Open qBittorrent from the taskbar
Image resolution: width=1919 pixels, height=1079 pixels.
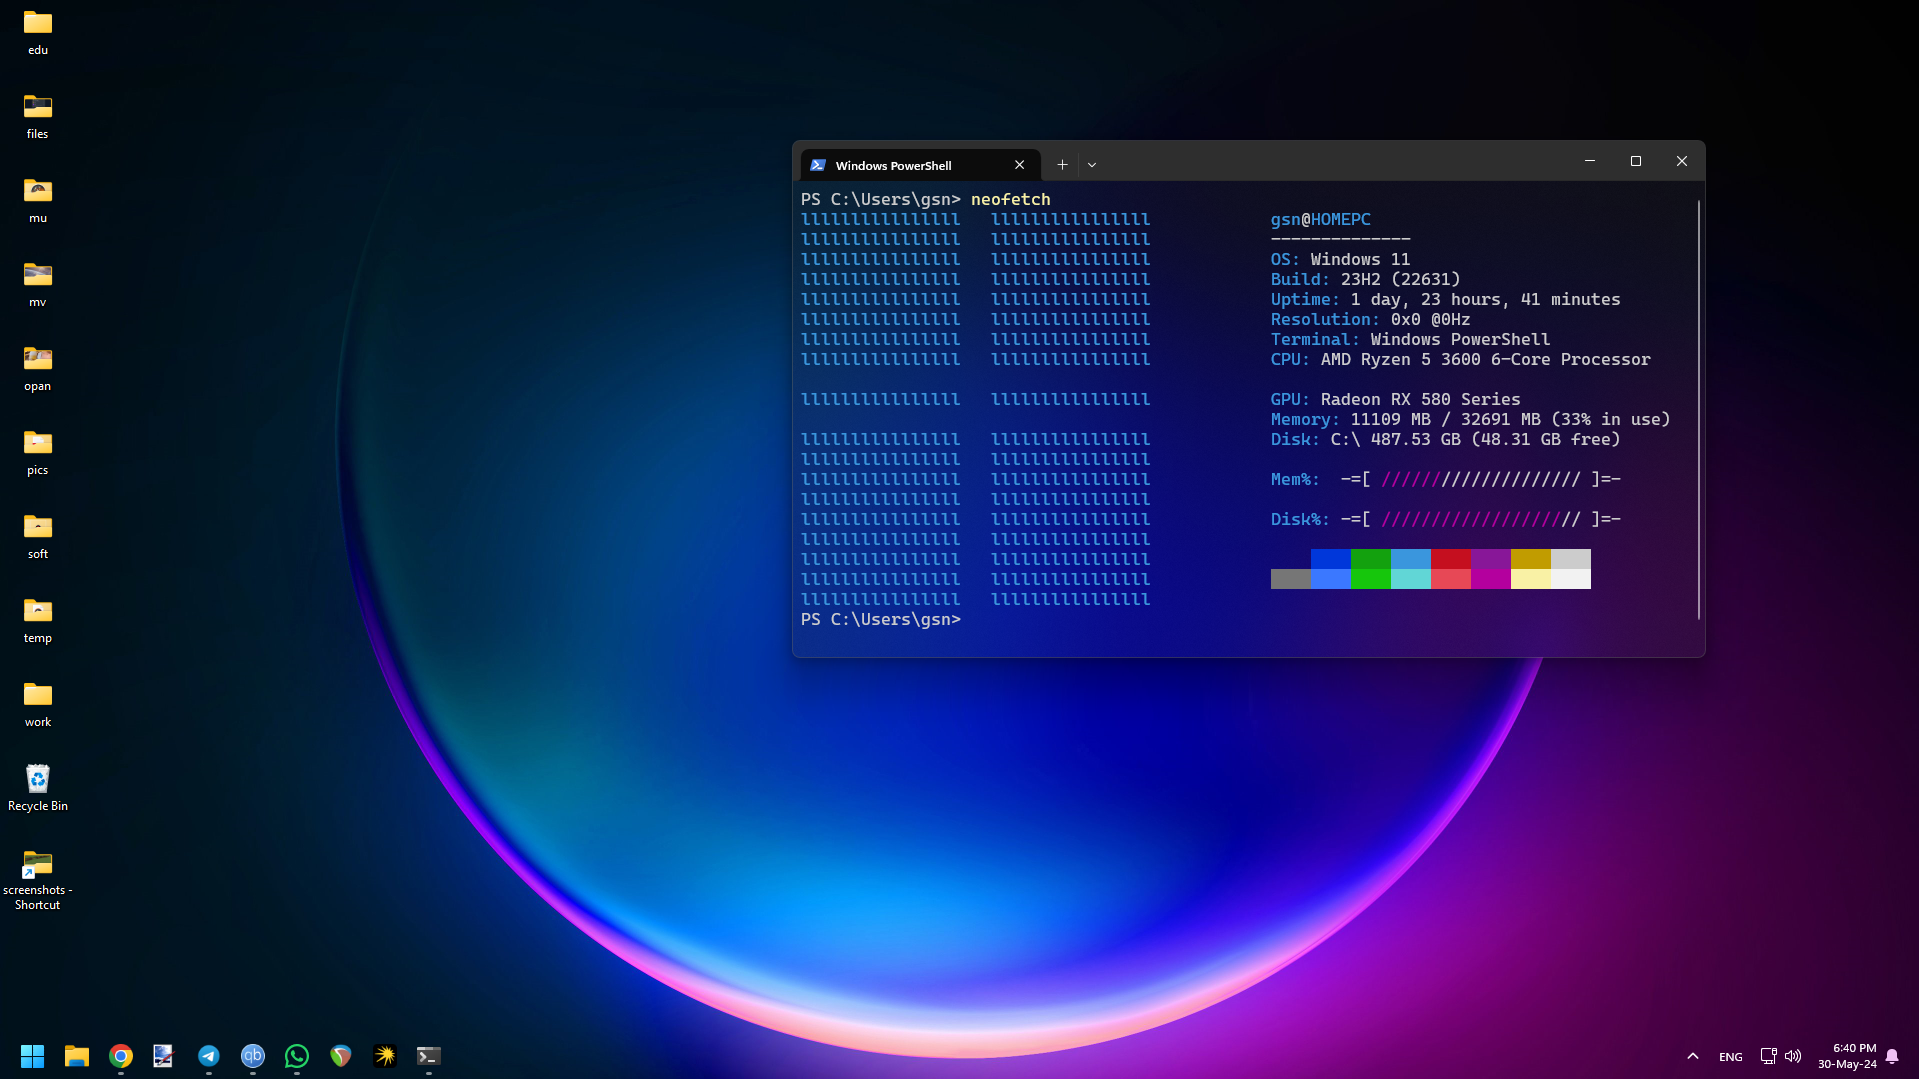tap(253, 1056)
